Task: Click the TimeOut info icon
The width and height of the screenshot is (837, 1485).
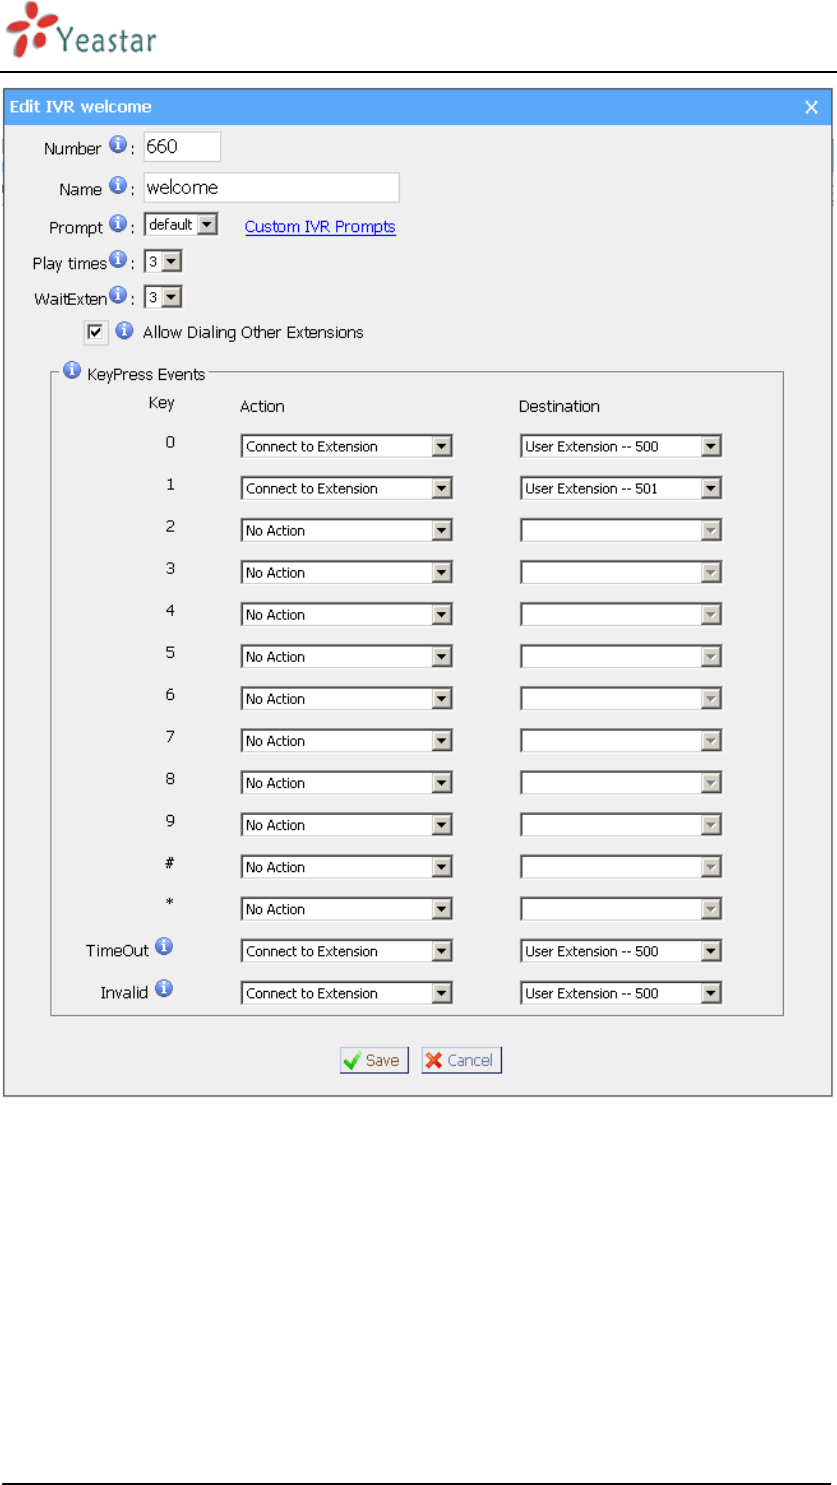Action: click(x=164, y=946)
